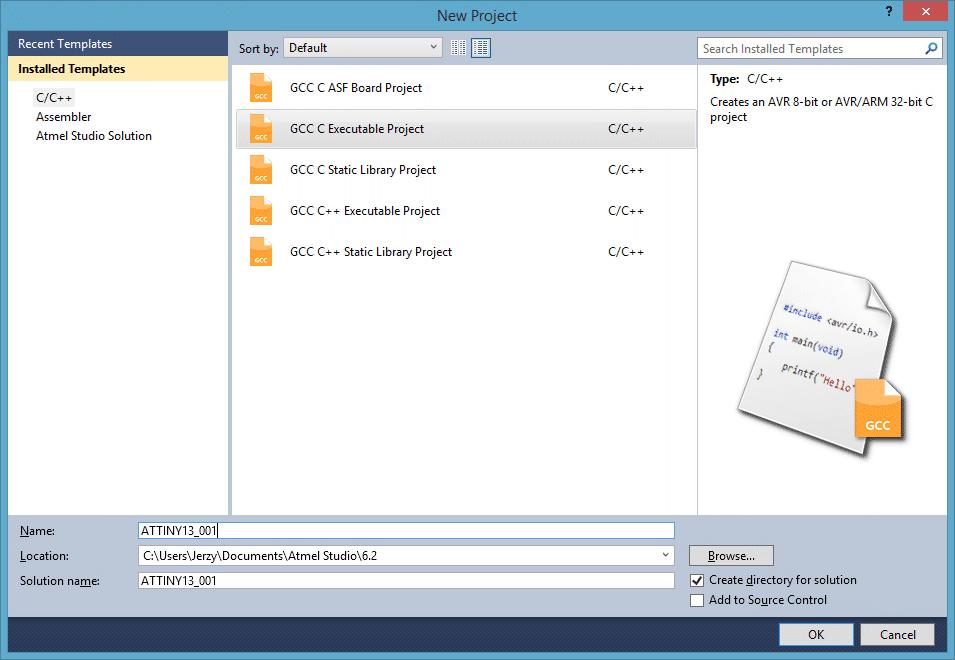Viewport: 955px width, 660px height.
Task: Click the GCC C ASF Board Project icon
Action: 261,88
